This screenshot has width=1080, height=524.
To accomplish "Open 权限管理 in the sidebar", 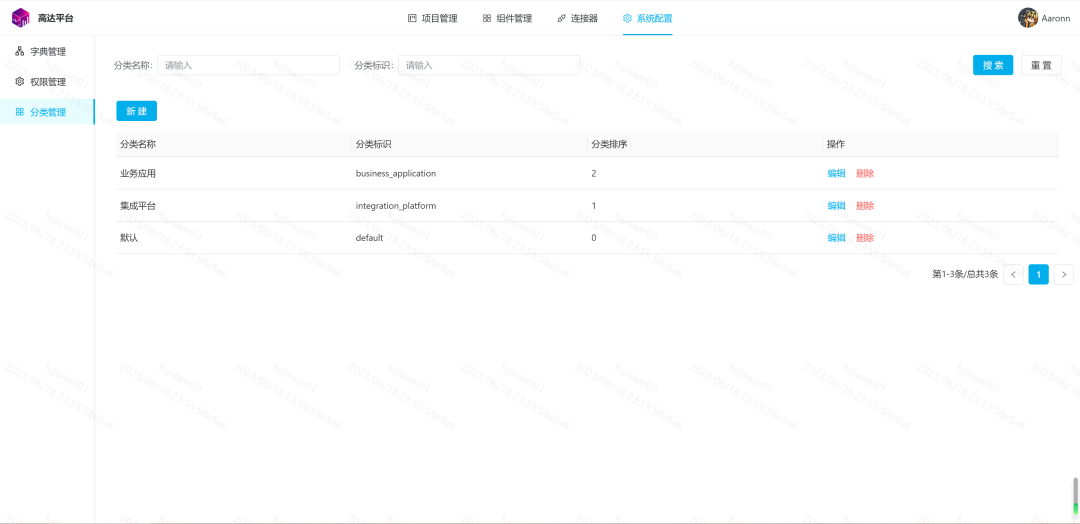I will (x=47, y=82).
